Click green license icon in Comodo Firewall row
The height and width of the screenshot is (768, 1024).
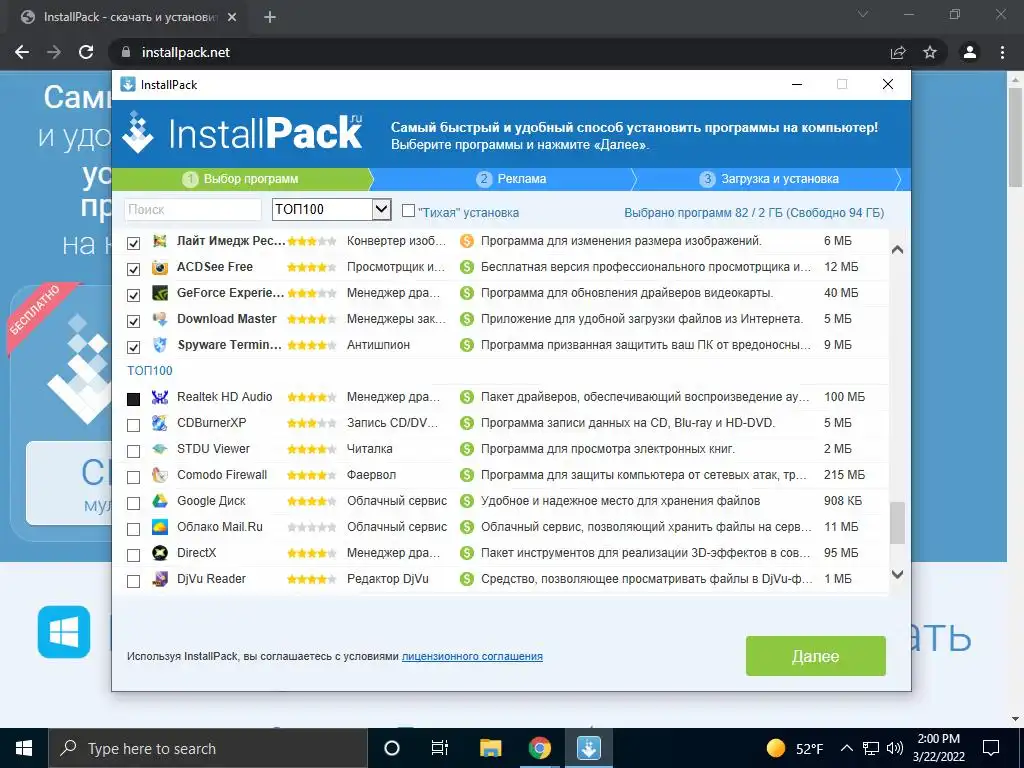click(466, 475)
